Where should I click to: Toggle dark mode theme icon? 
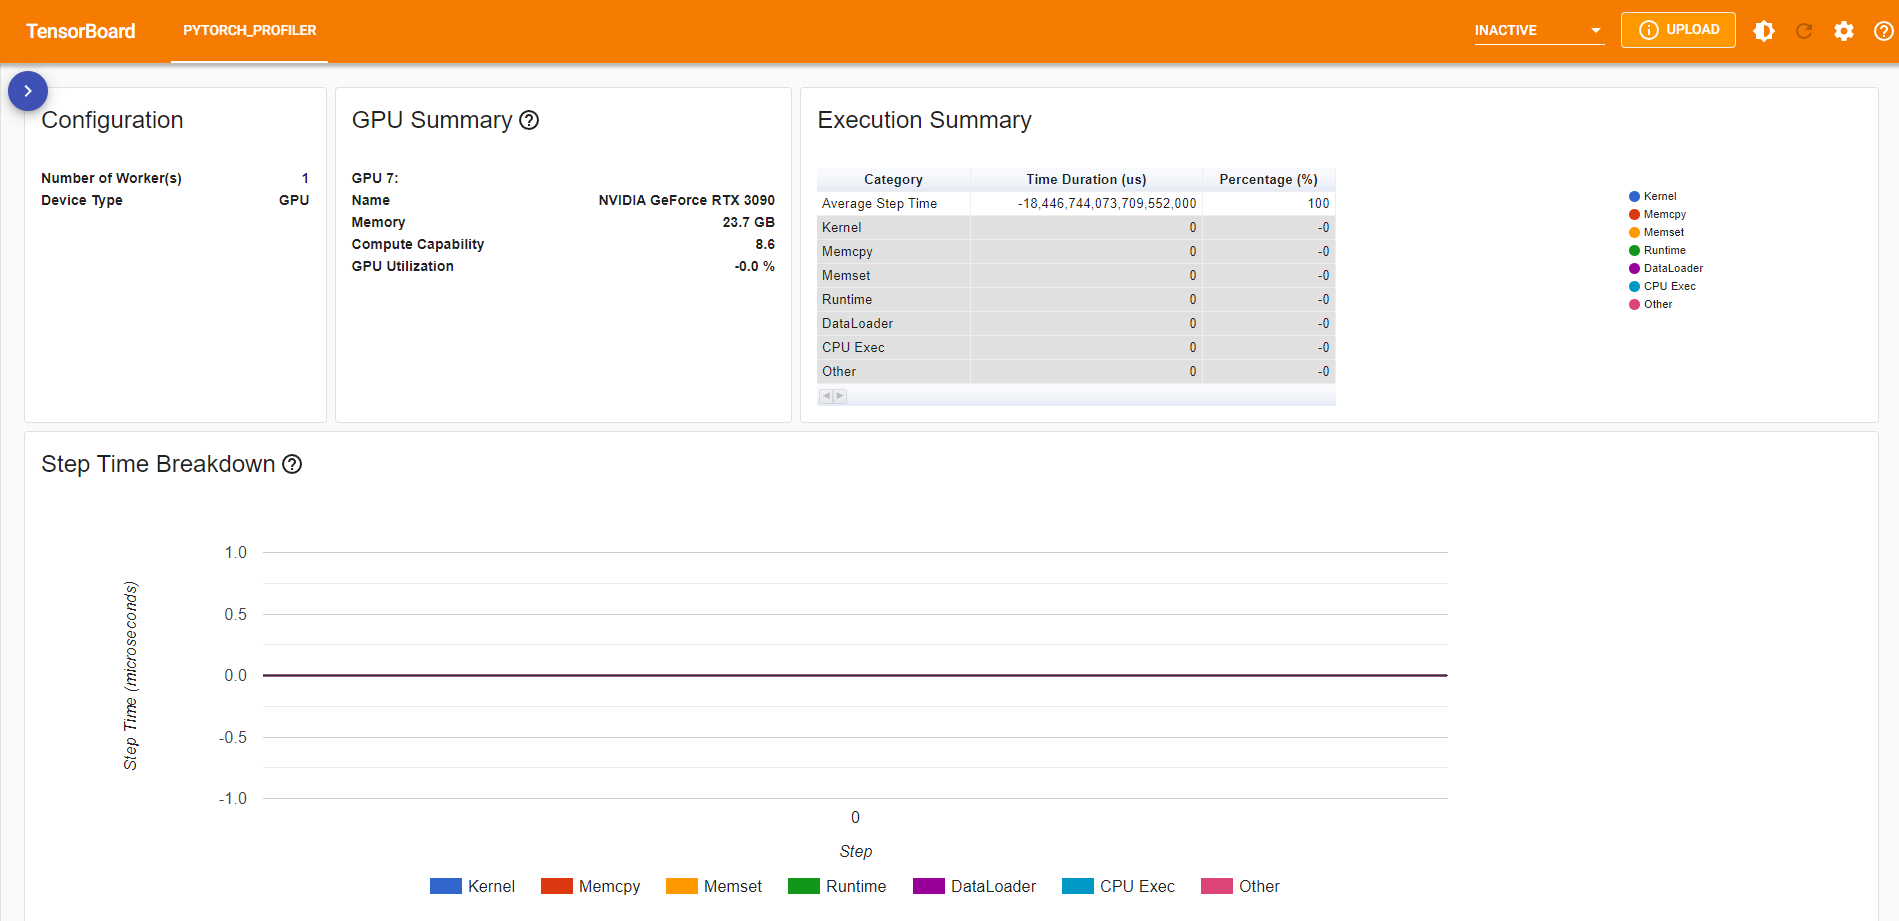point(1764,31)
